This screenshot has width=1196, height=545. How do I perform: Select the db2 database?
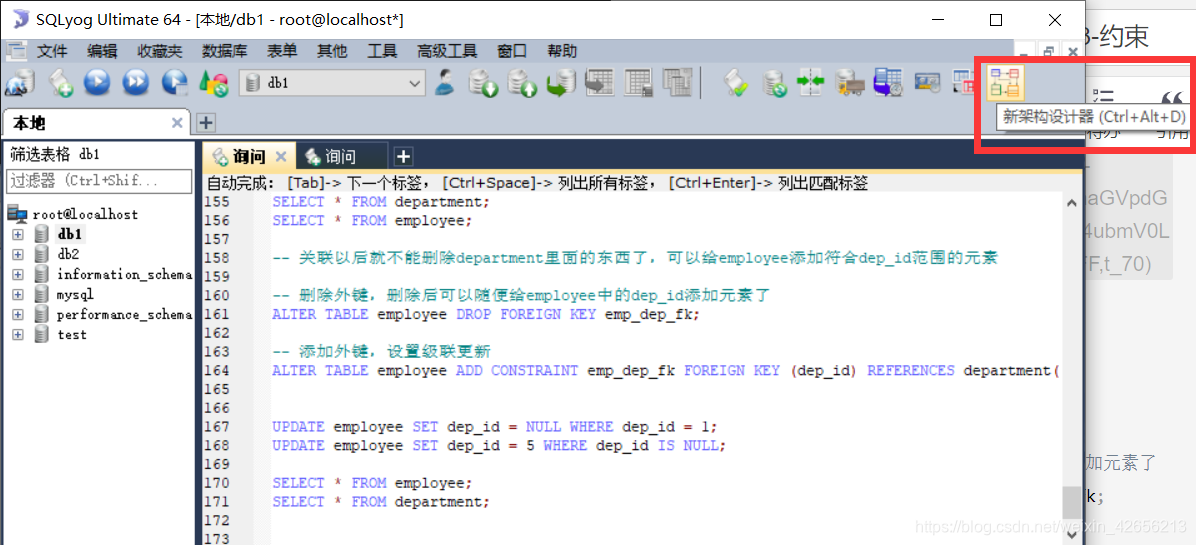(68, 254)
